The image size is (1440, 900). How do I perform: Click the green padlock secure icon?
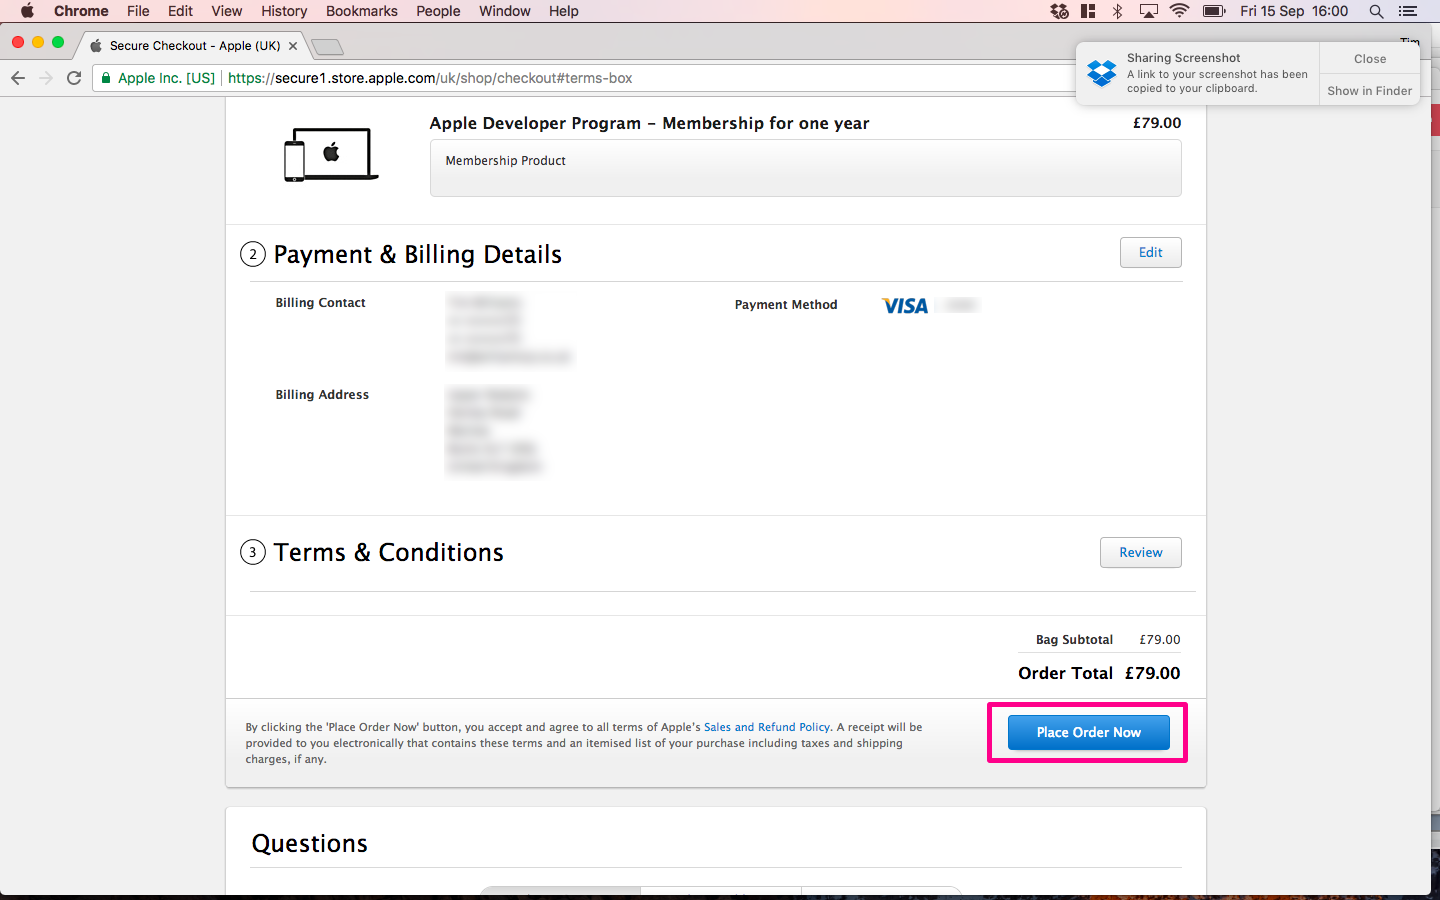pyautogui.click(x=106, y=78)
